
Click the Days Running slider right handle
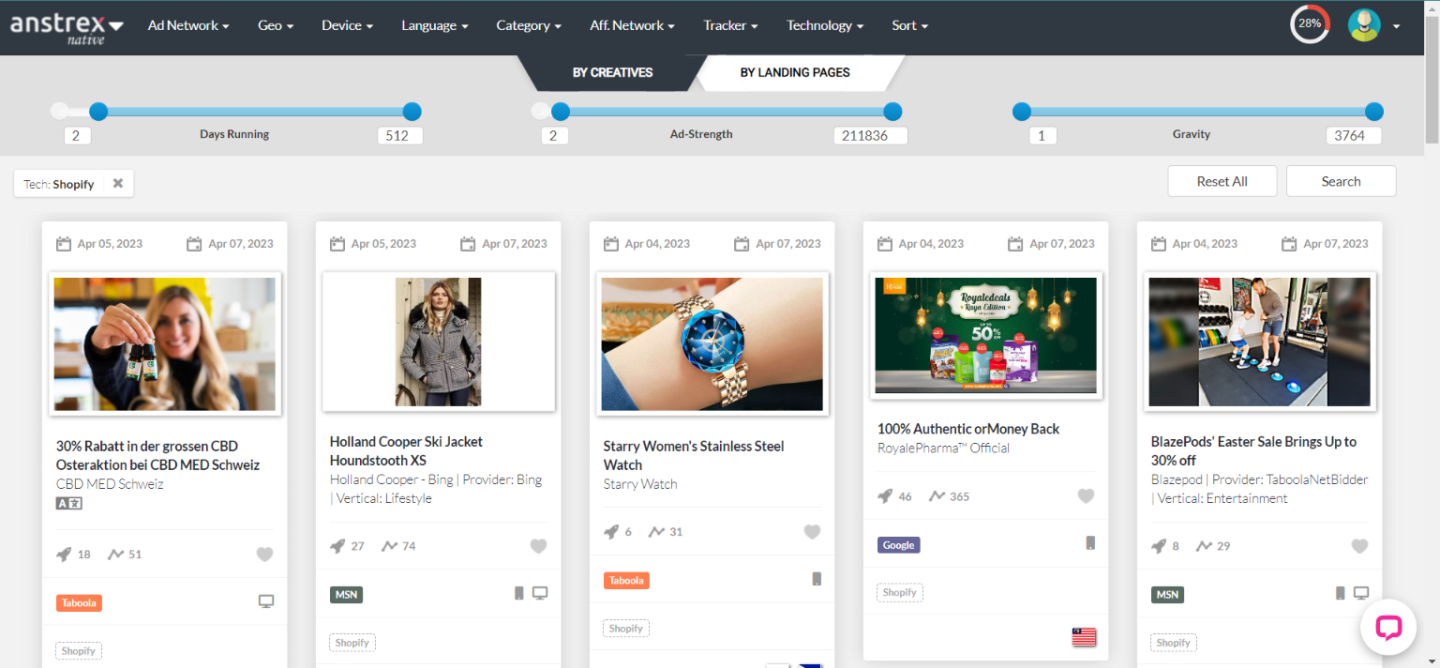pyautogui.click(x=411, y=112)
